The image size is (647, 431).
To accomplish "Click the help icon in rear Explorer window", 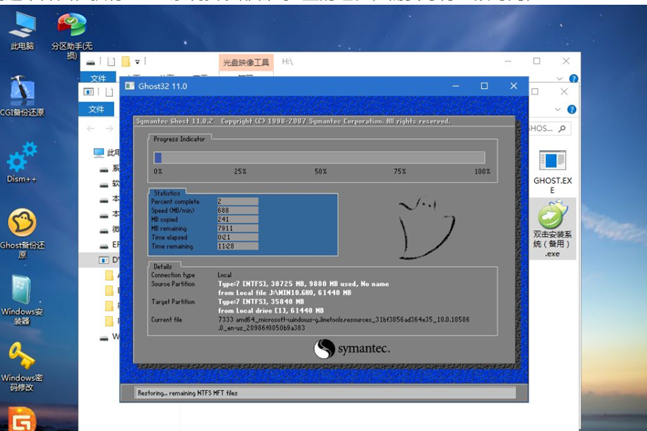I will (x=574, y=78).
